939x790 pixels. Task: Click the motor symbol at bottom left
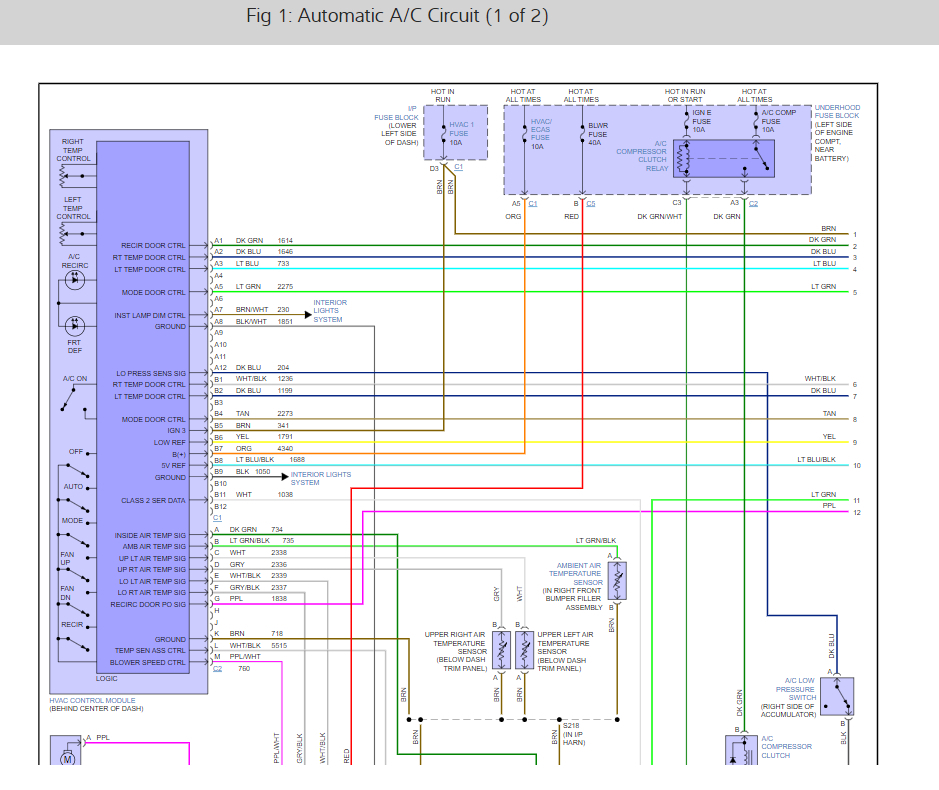click(68, 758)
